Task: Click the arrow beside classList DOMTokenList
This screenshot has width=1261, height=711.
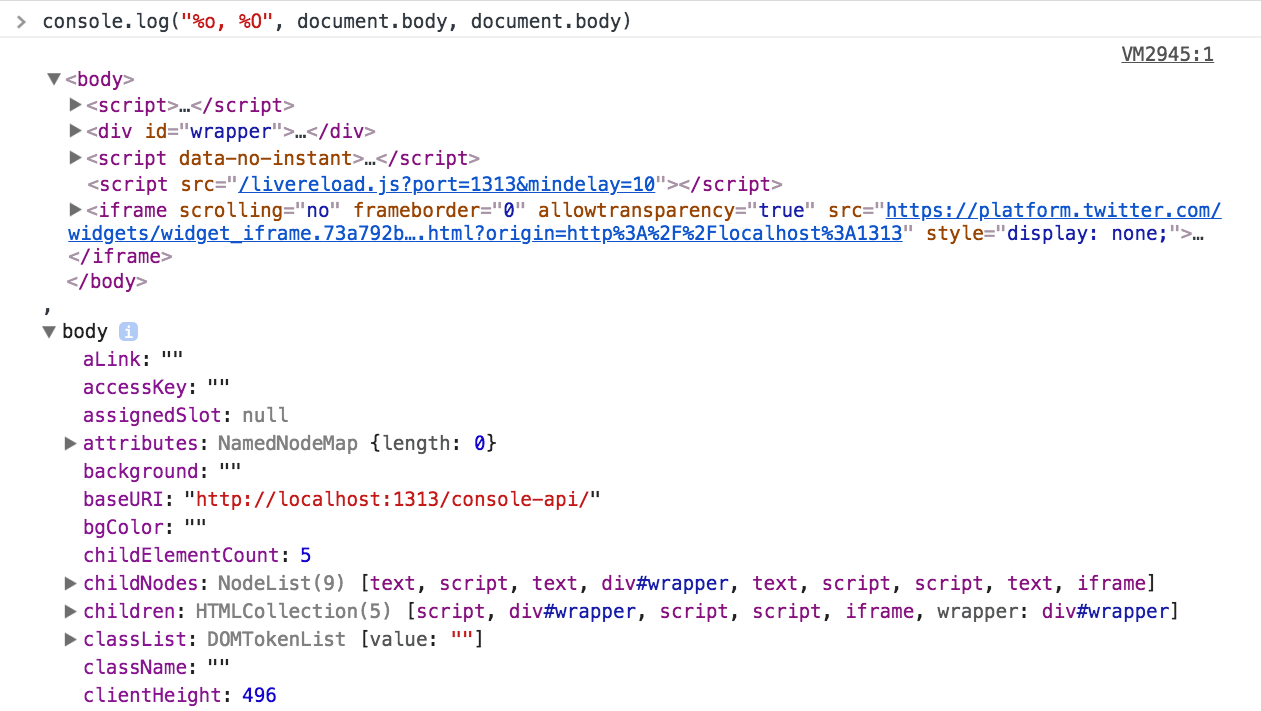Action: [x=70, y=638]
